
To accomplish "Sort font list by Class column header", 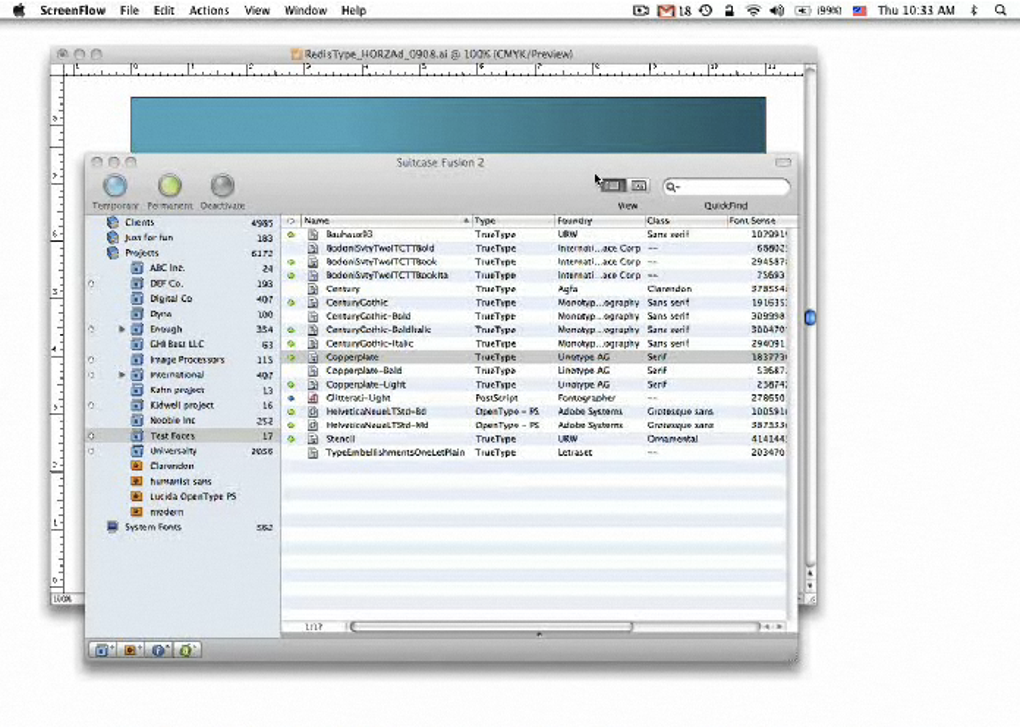I will click(685, 221).
